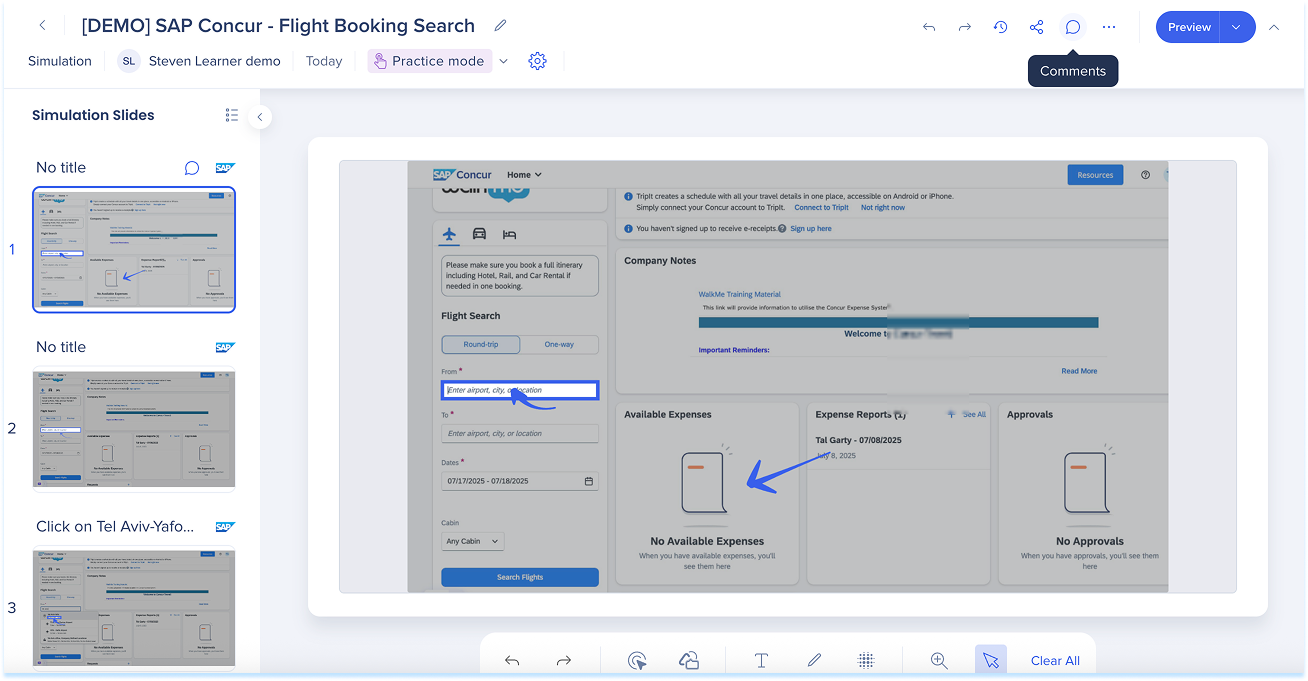The image size is (1308, 681).
Task: Select the zoom magnifier tool
Action: click(x=939, y=660)
